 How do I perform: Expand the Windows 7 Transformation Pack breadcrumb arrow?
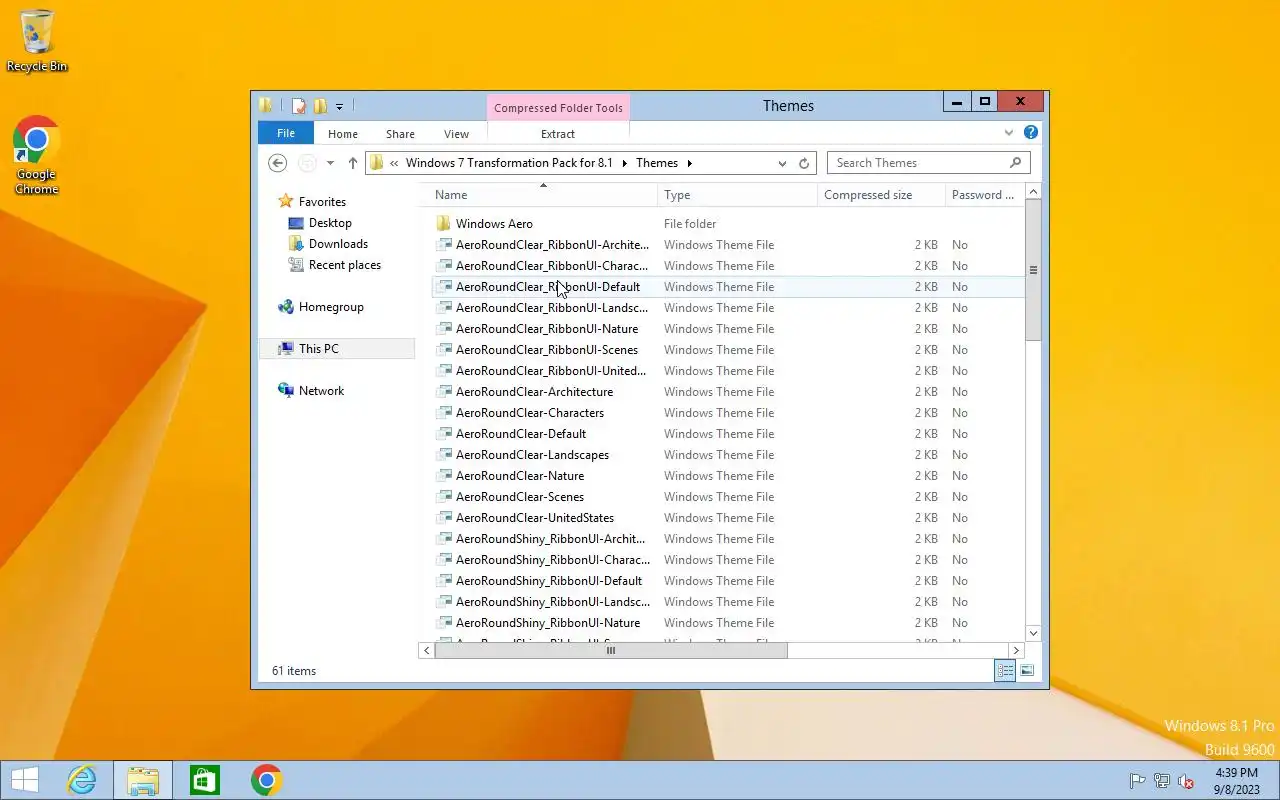coord(624,163)
